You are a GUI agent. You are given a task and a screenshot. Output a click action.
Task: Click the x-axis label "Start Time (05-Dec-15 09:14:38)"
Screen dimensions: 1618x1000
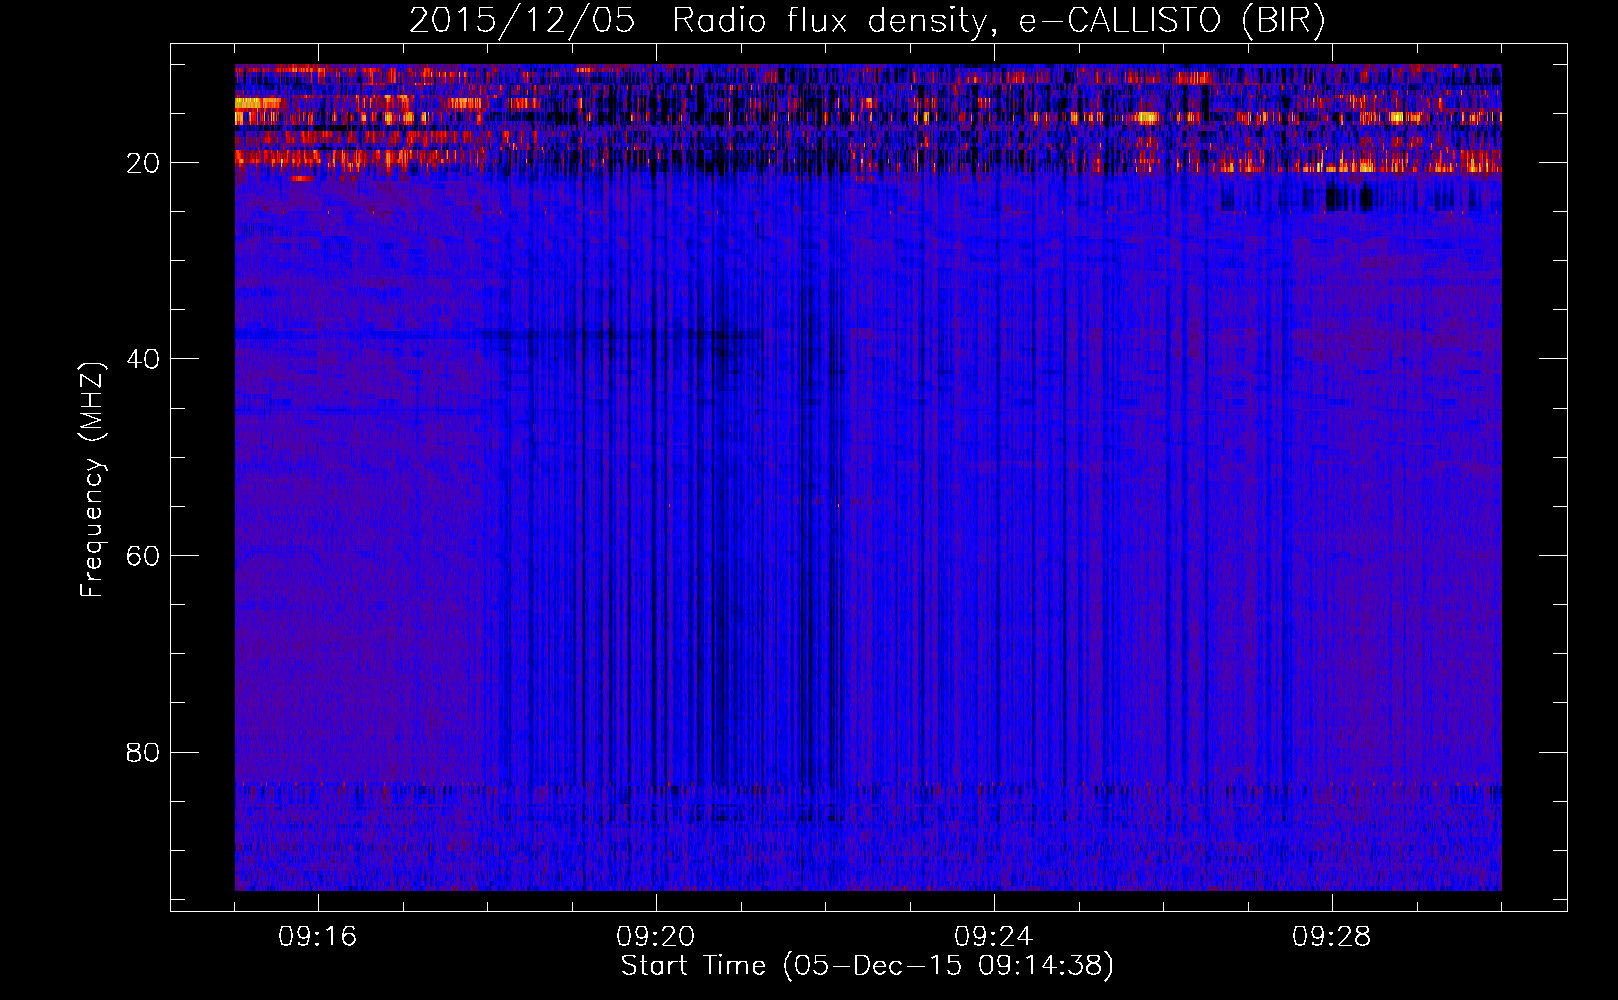867,966
